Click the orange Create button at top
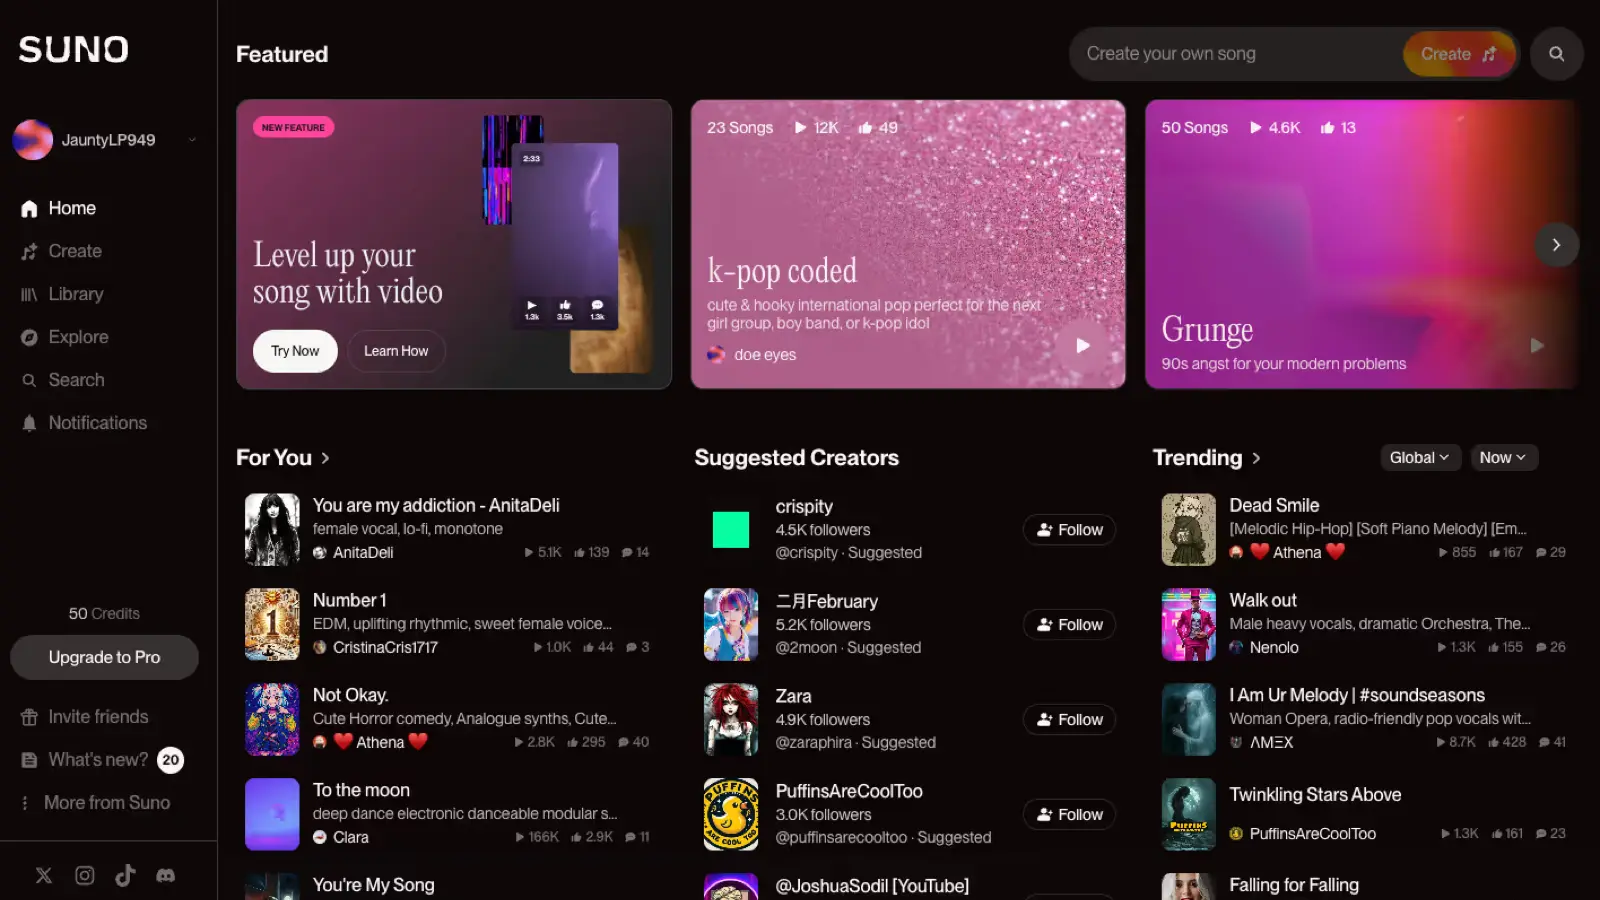Viewport: 1600px width, 900px height. [1459, 54]
